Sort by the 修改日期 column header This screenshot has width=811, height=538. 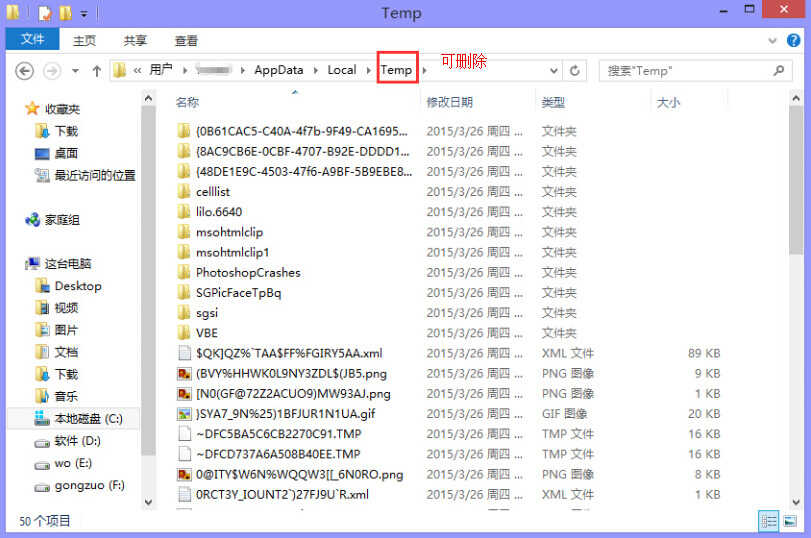[450, 102]
